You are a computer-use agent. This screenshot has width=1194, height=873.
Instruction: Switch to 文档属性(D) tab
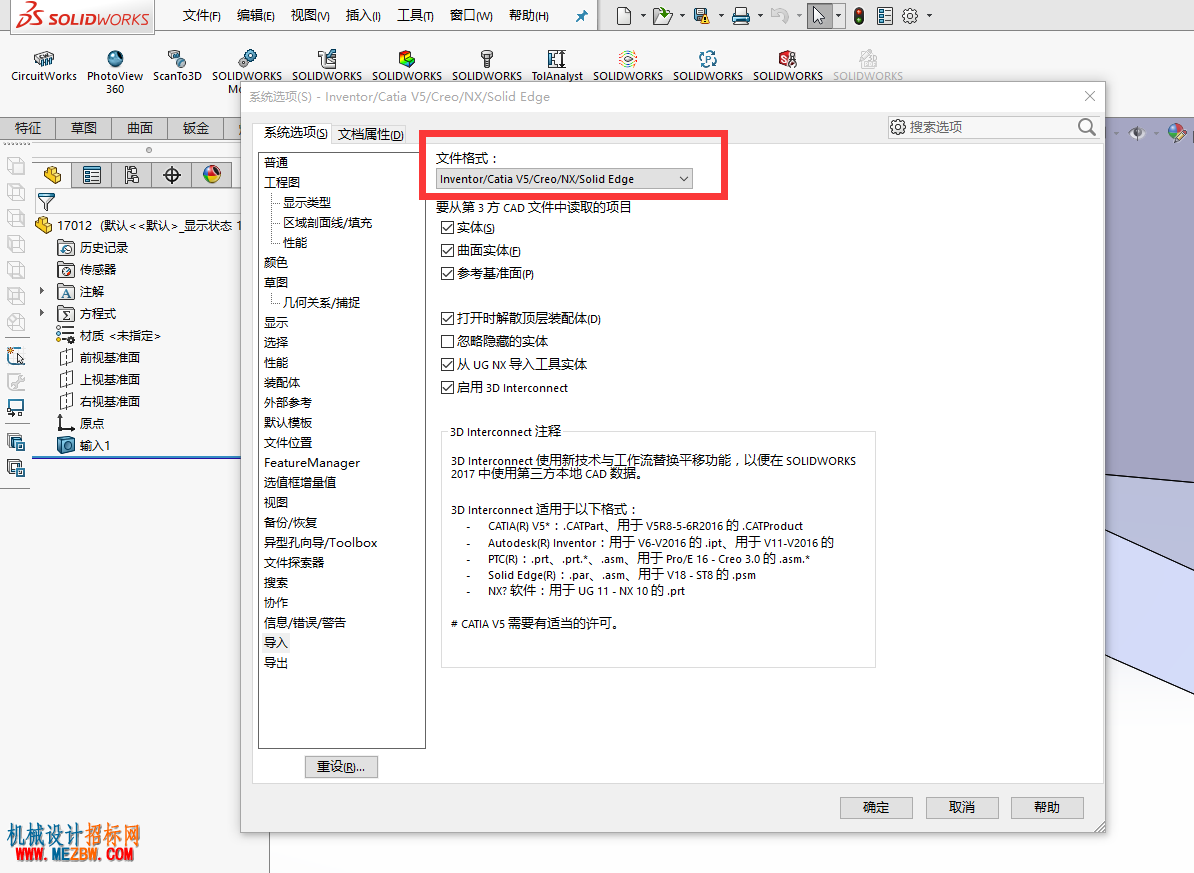371,134
